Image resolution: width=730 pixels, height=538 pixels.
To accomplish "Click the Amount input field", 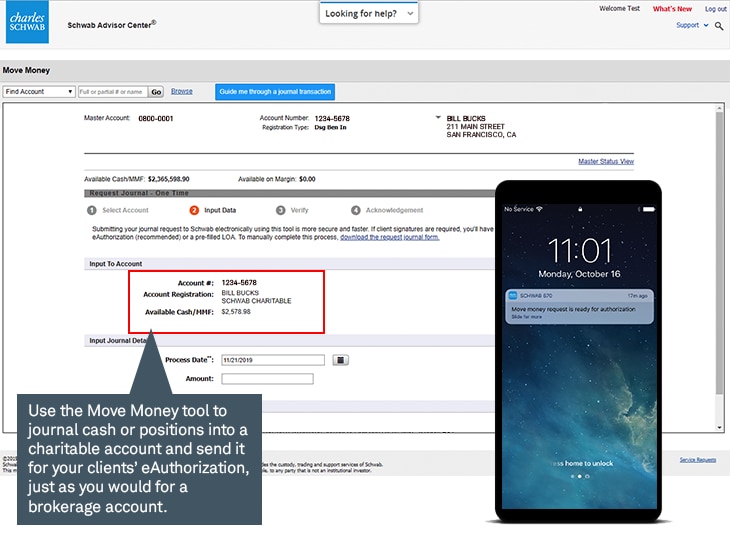I will tap(267, 379).
